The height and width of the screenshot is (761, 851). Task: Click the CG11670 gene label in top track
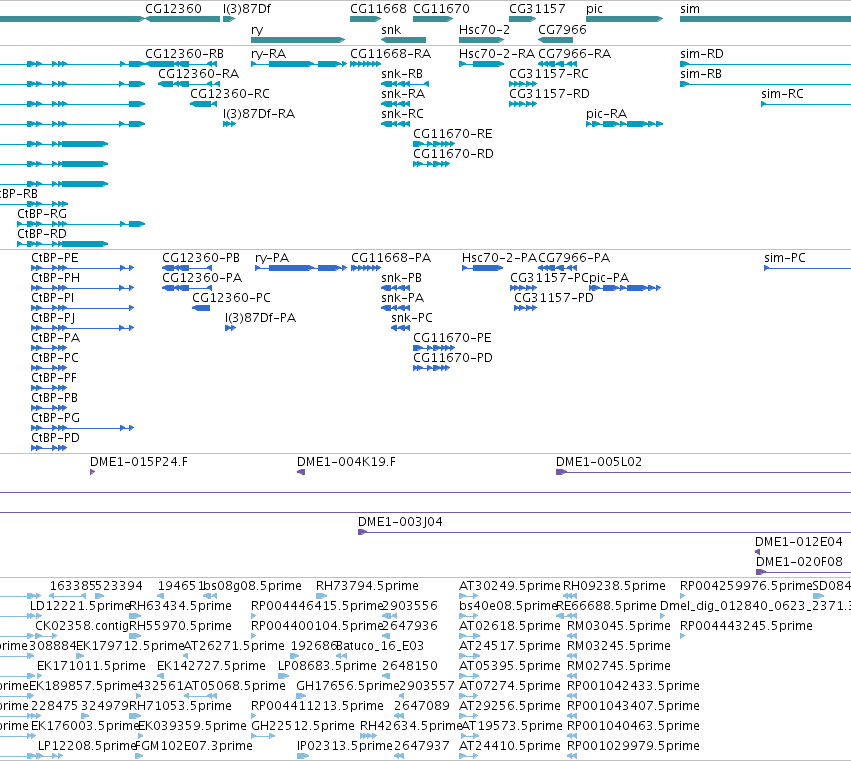[x=441, y=9]
